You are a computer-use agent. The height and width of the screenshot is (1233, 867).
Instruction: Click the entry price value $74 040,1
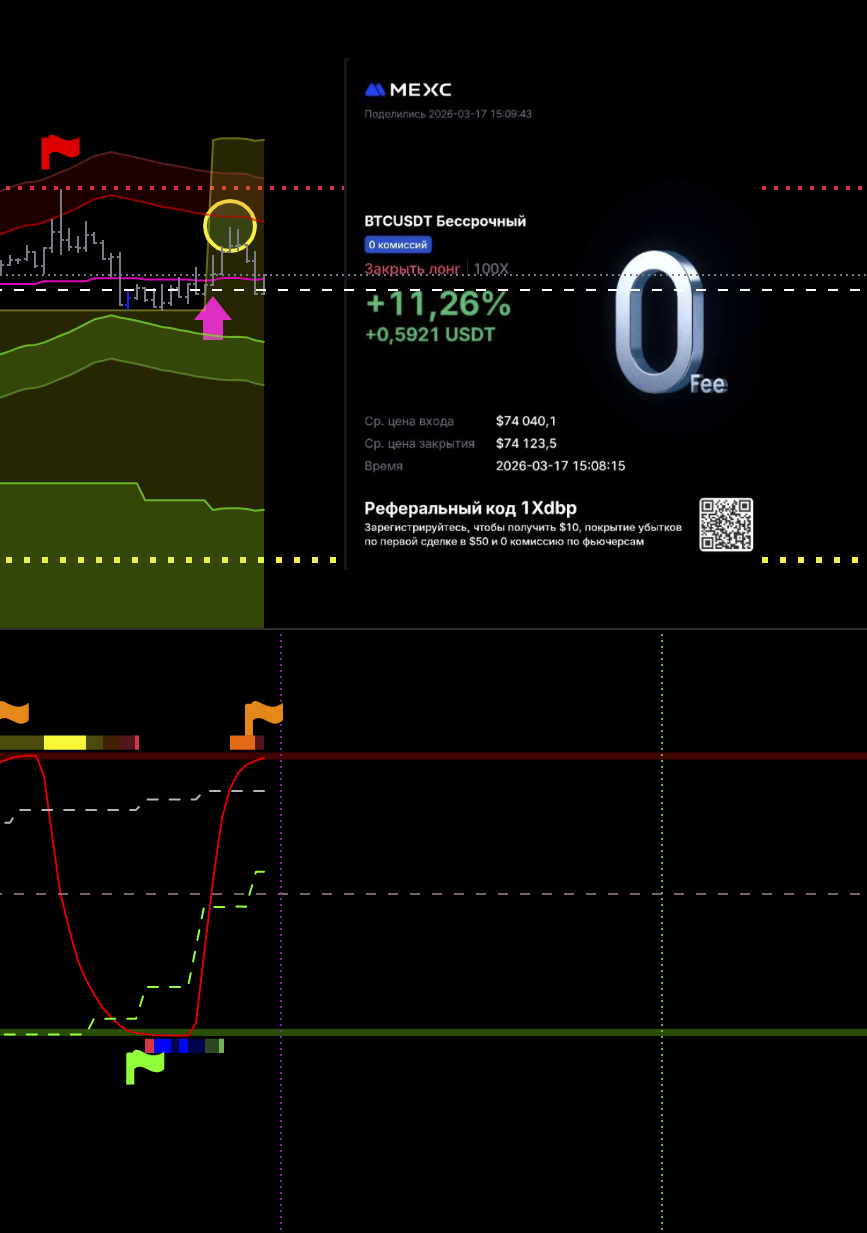coord(526,421)
